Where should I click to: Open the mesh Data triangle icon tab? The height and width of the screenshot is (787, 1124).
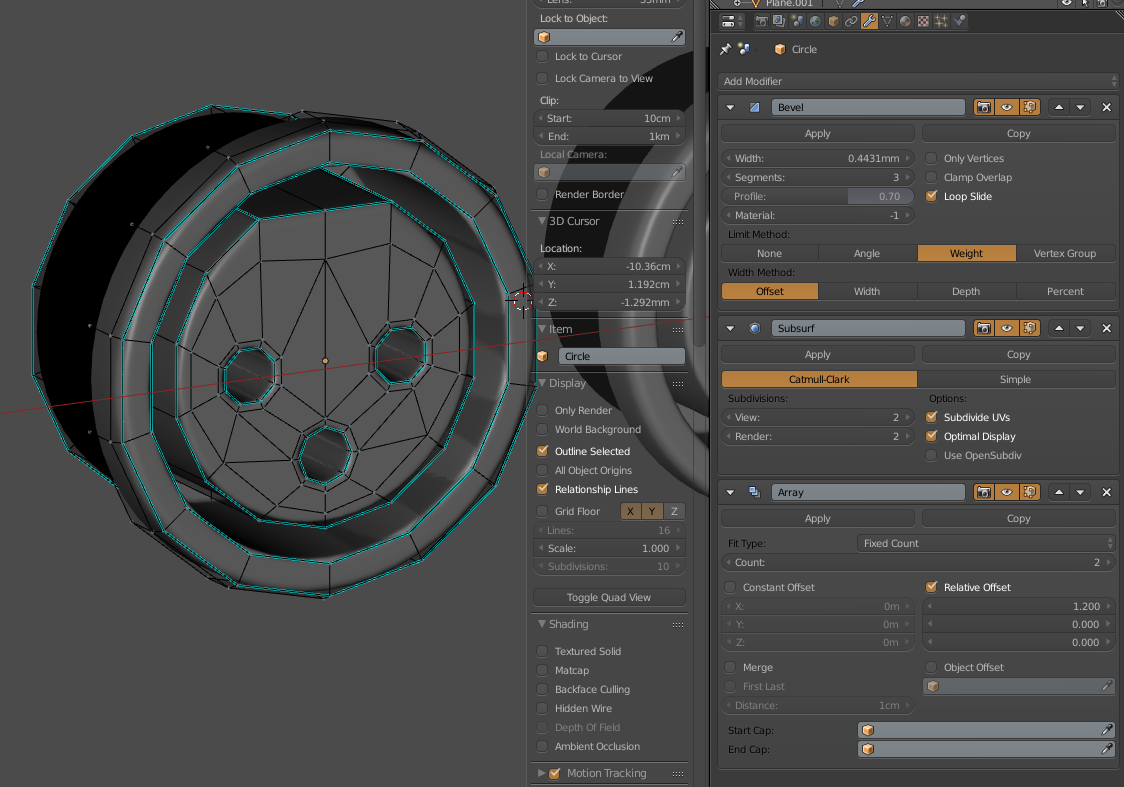pos(887,22)
